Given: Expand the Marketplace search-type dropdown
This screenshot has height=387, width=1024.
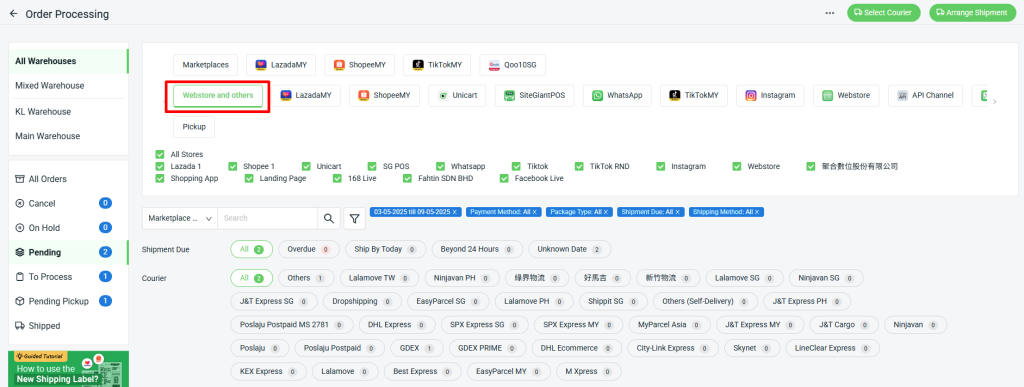Looking at the screenshot, I should pyautogui.click(x=180, y=219).
